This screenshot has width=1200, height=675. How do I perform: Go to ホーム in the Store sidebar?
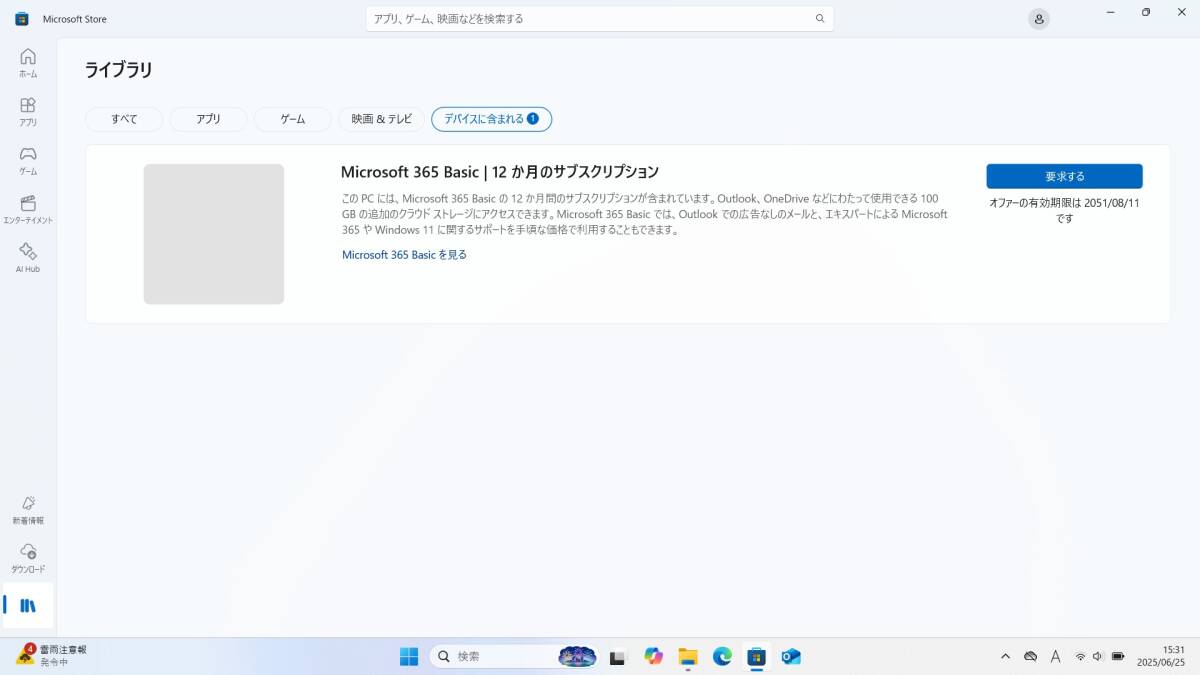[x=28, y=62]
